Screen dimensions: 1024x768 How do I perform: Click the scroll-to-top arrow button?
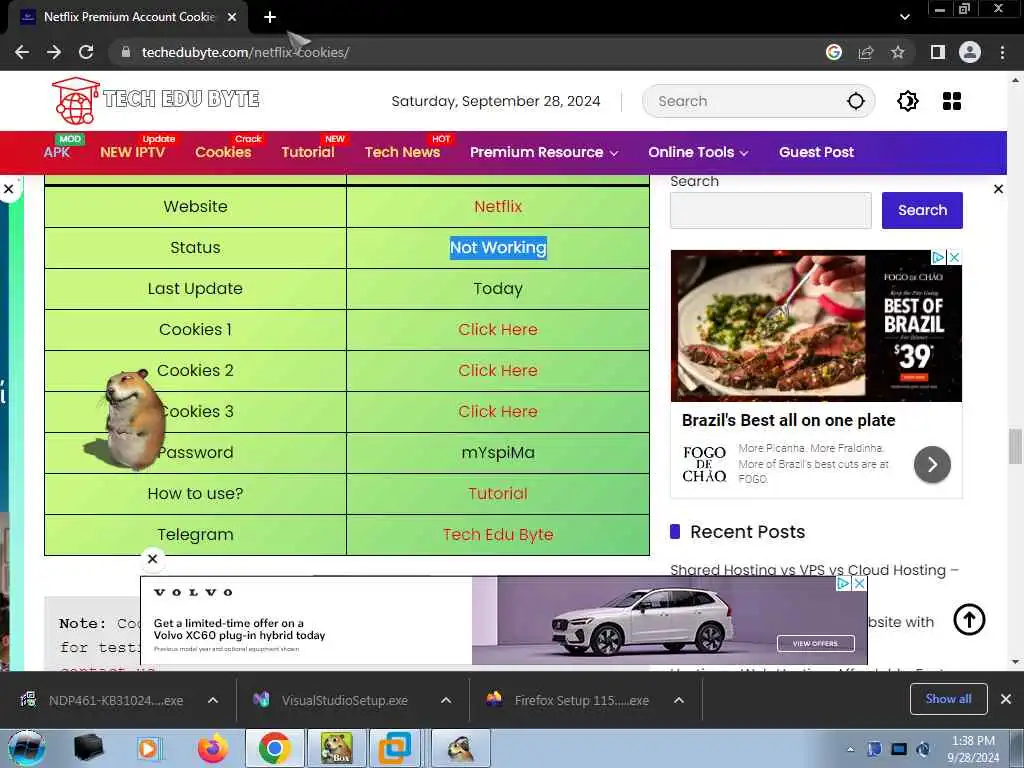(969, 619)
